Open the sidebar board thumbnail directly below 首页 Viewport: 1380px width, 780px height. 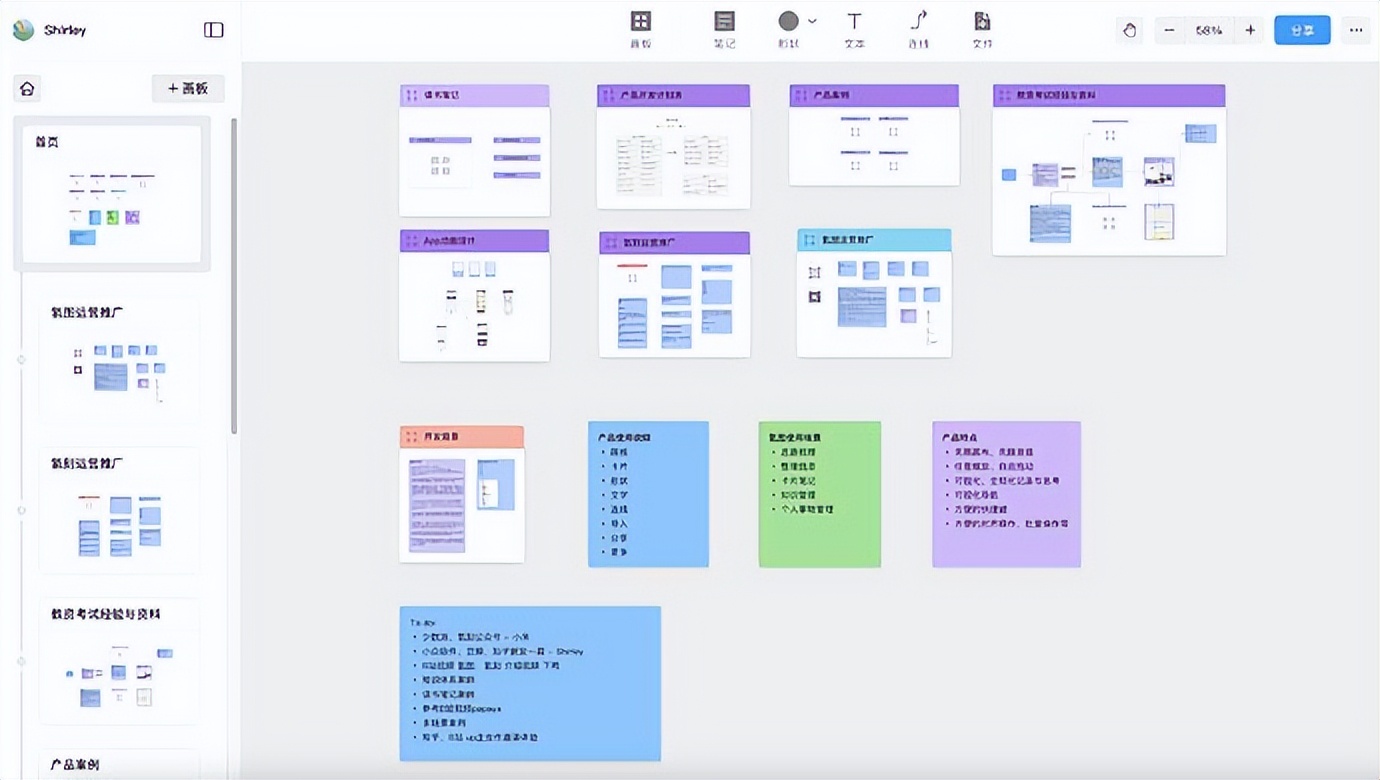coord(119,358)
